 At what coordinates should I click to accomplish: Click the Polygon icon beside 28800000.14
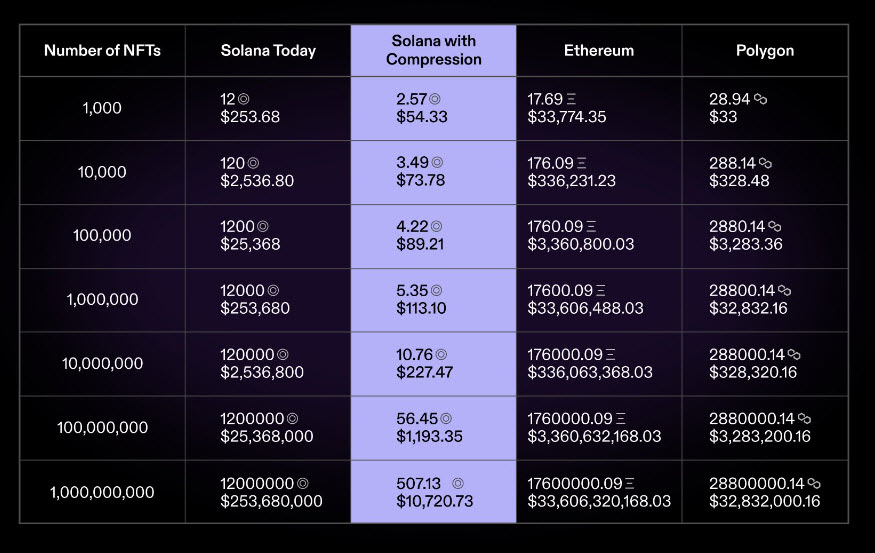tap(814, 483)
